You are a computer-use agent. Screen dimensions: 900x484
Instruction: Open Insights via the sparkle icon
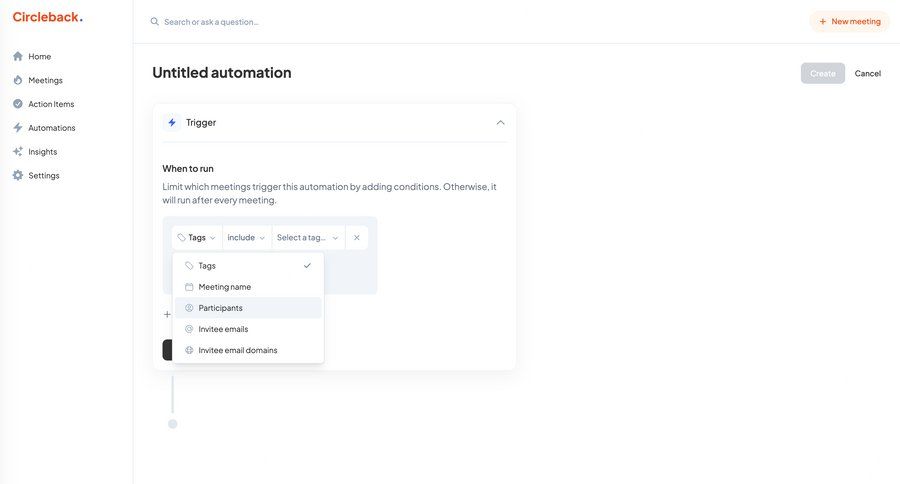(18, 152)
